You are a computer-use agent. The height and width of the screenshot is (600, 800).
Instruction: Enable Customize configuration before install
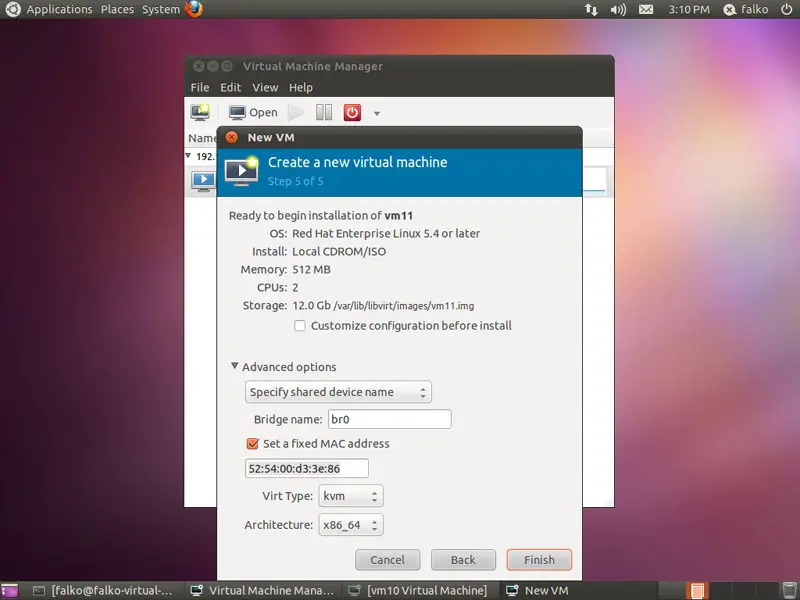pyautogui.click(x=300, y=326)
